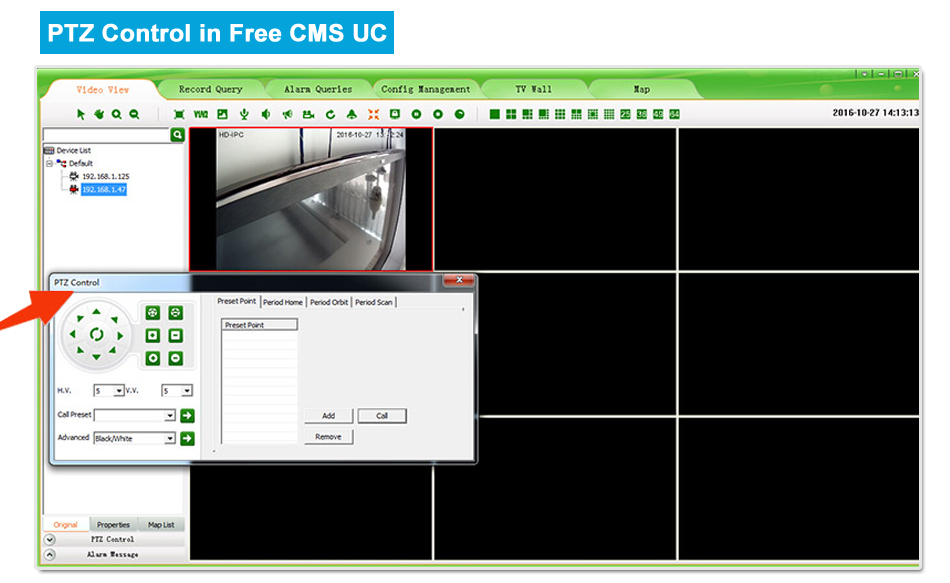Click the Remove preset button
Viewport: 950px width, 583px height.
[328, 437]
